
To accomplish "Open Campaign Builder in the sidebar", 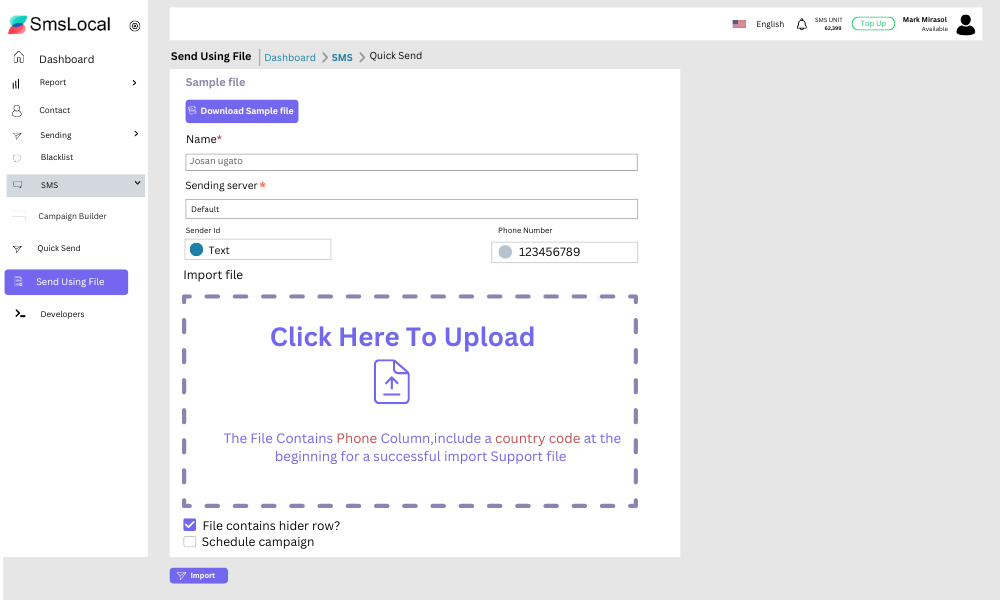I will pyautogui.click(x=72, y=216).
